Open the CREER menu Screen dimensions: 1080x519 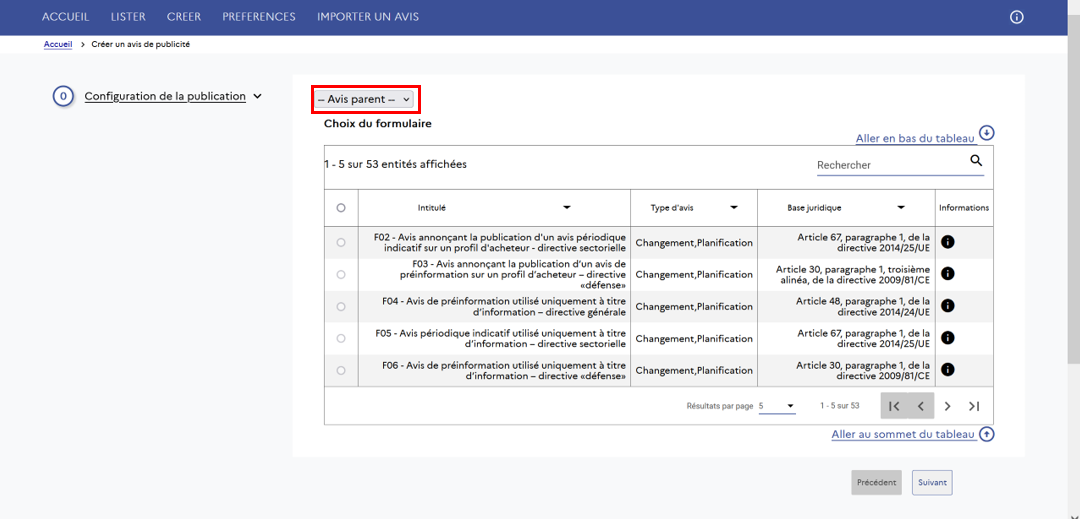point(184,17)
